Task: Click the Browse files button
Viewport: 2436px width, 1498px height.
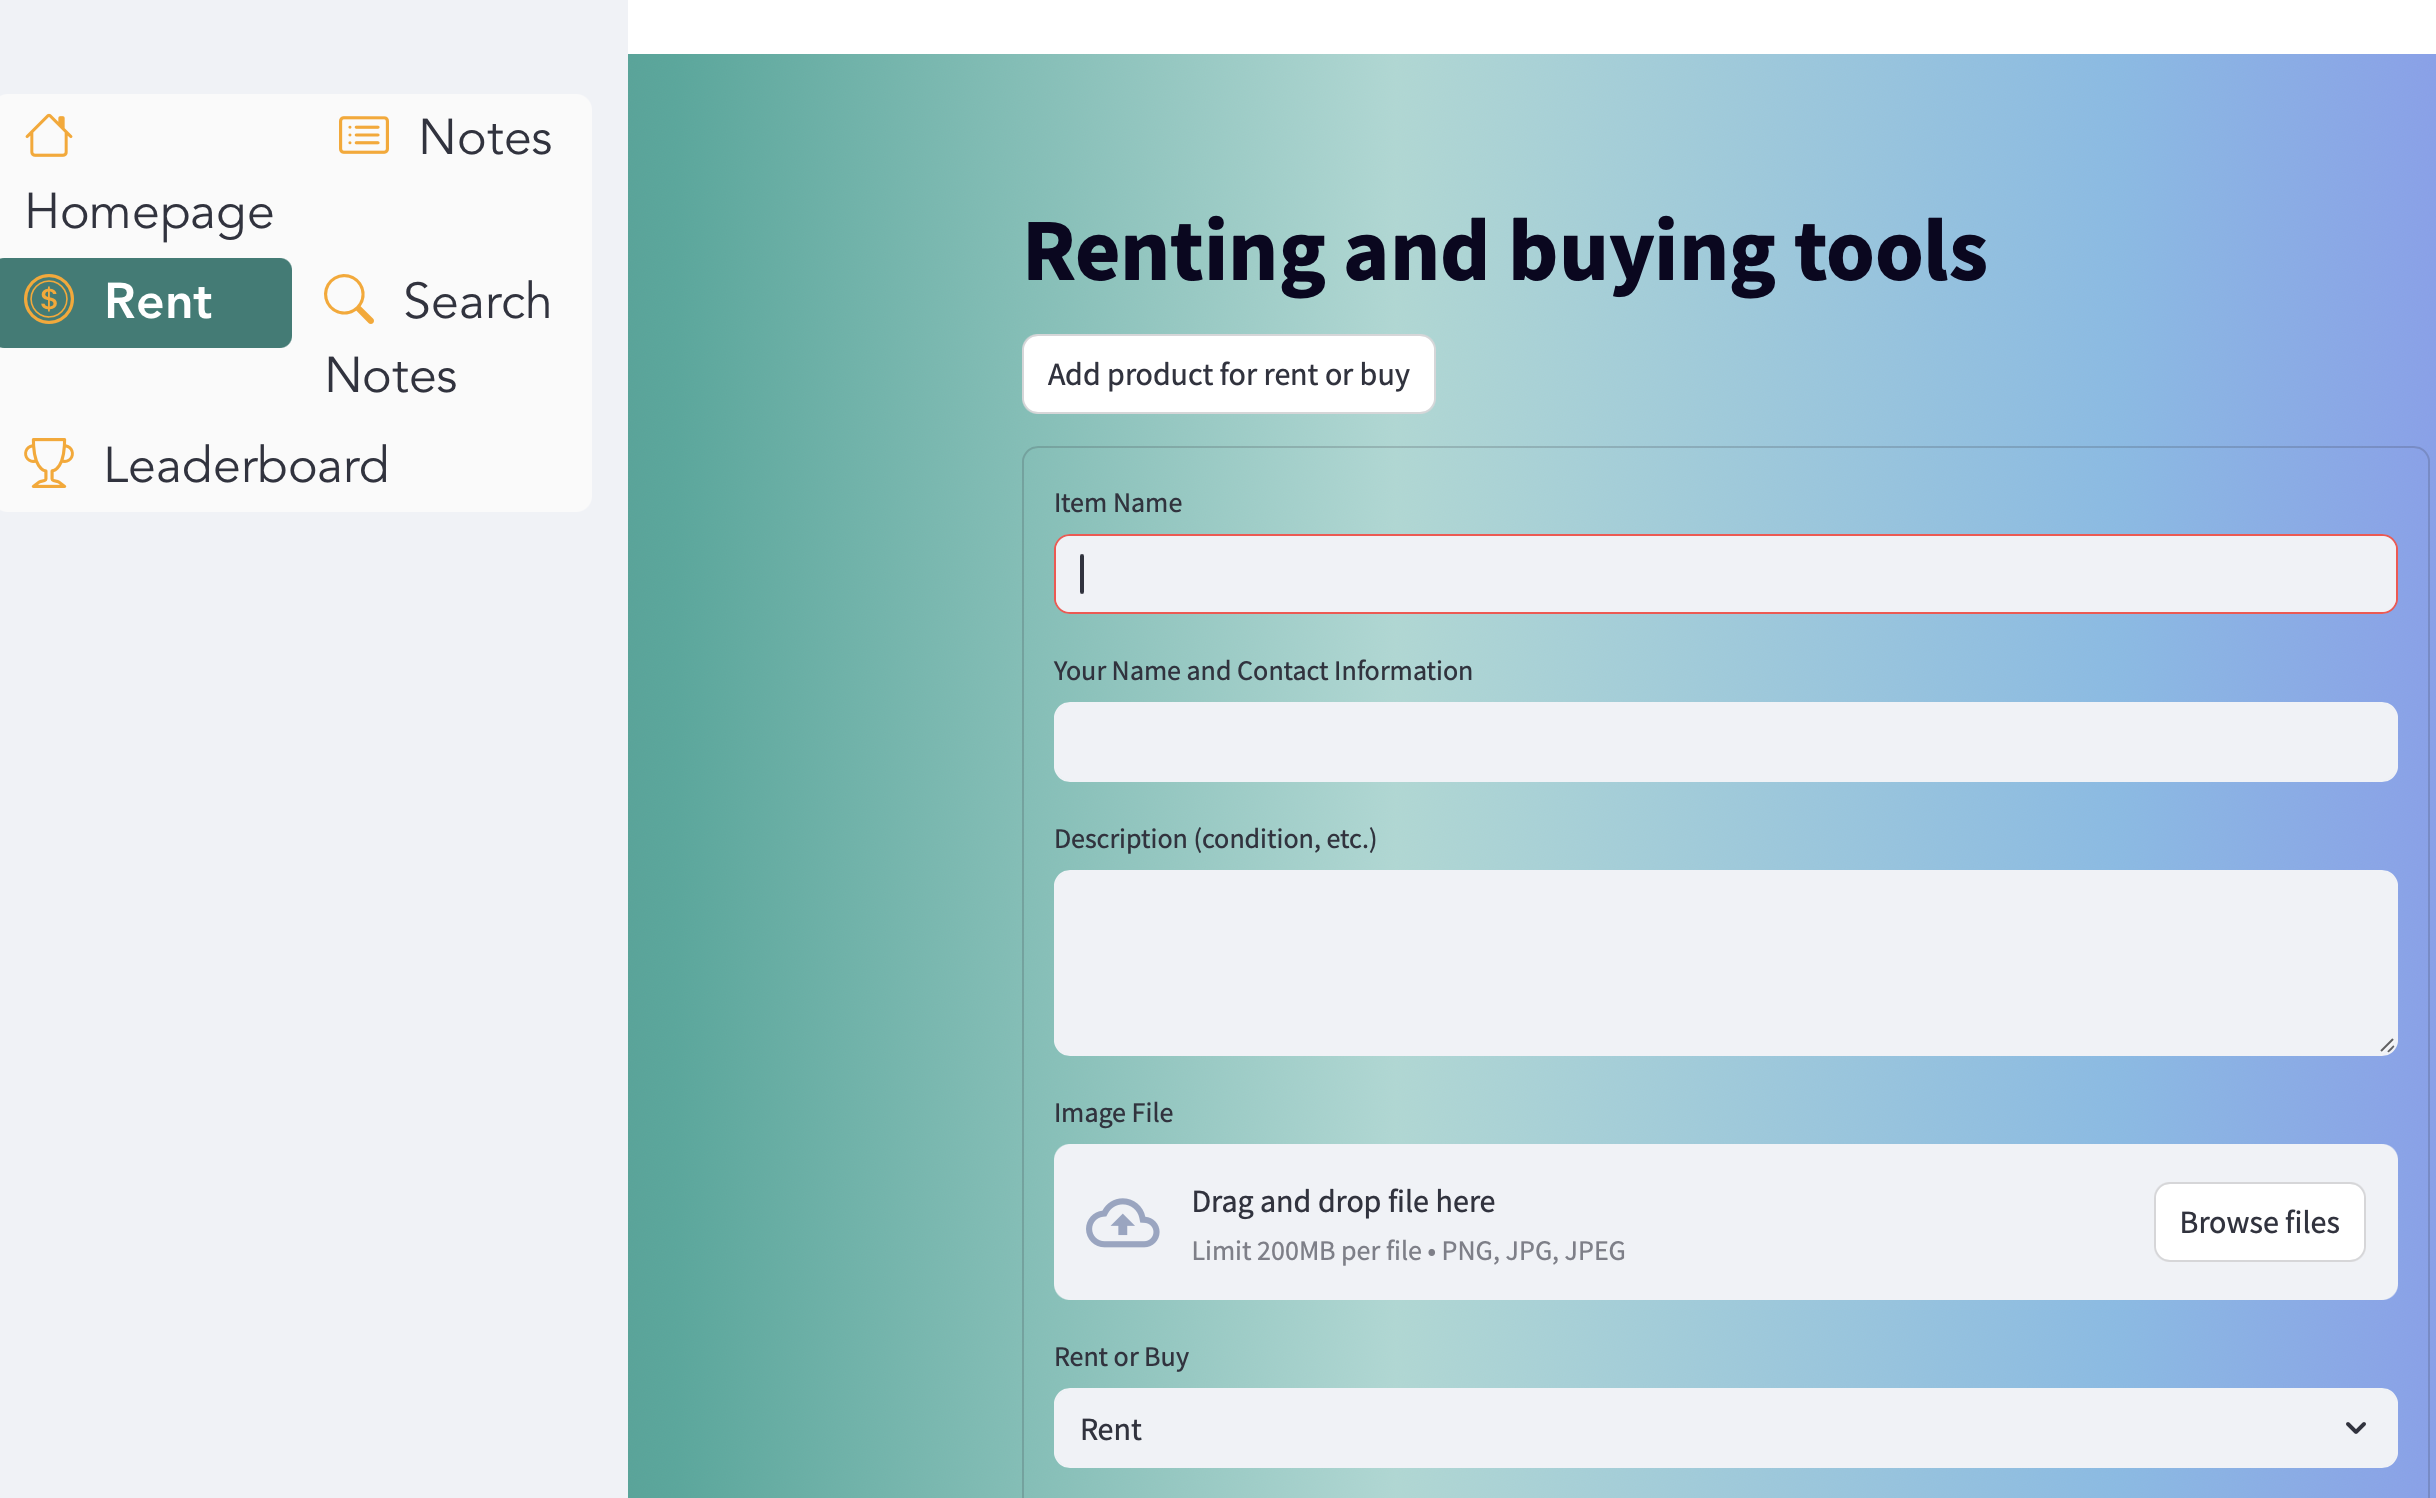Action: [x=2259, y=1222]
